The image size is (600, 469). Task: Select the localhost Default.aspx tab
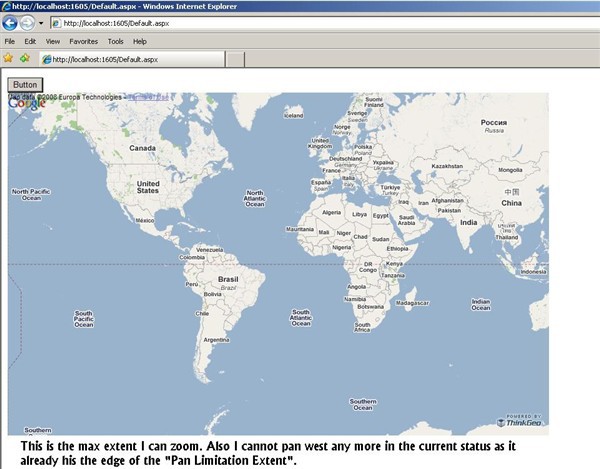pyautogui.click(x=132, y=59)
